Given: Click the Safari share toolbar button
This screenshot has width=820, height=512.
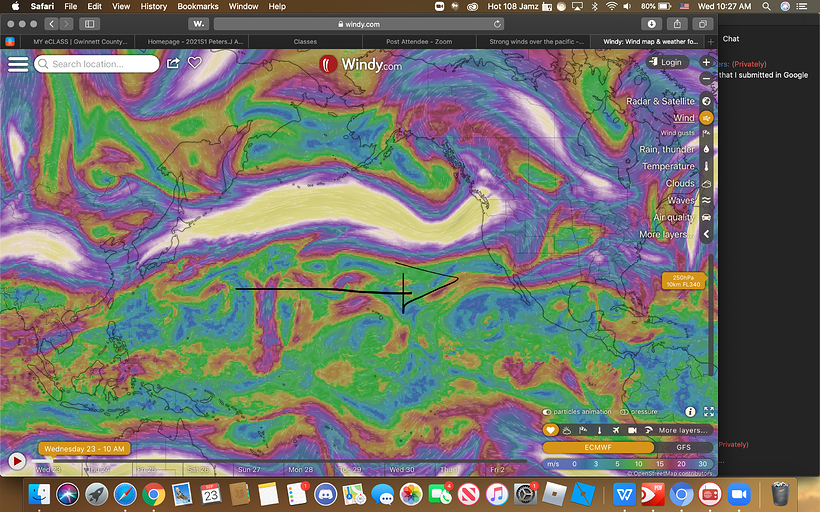Looking at the screenshot, I should coord(677,24).
